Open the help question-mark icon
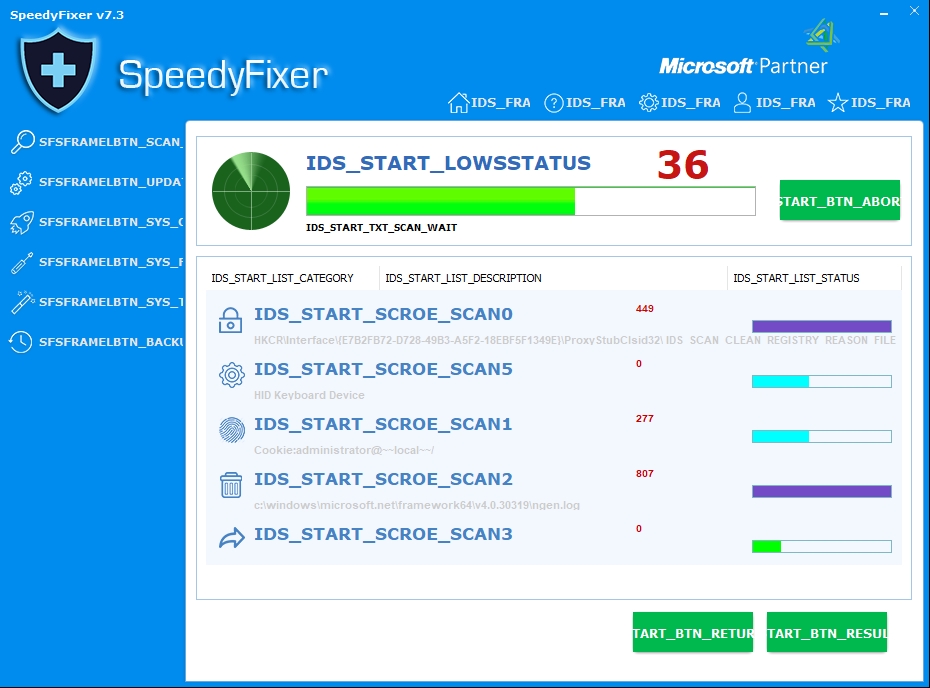The height and width of the screenshot is (688, 930). click(x=553, y=103)
